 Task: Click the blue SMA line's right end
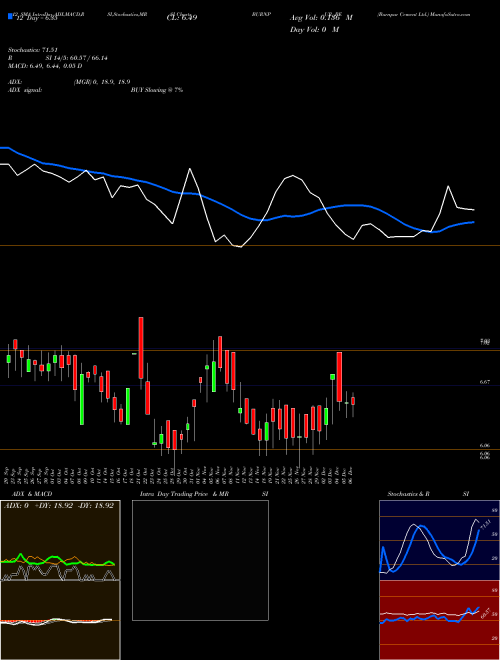(473, 222)
